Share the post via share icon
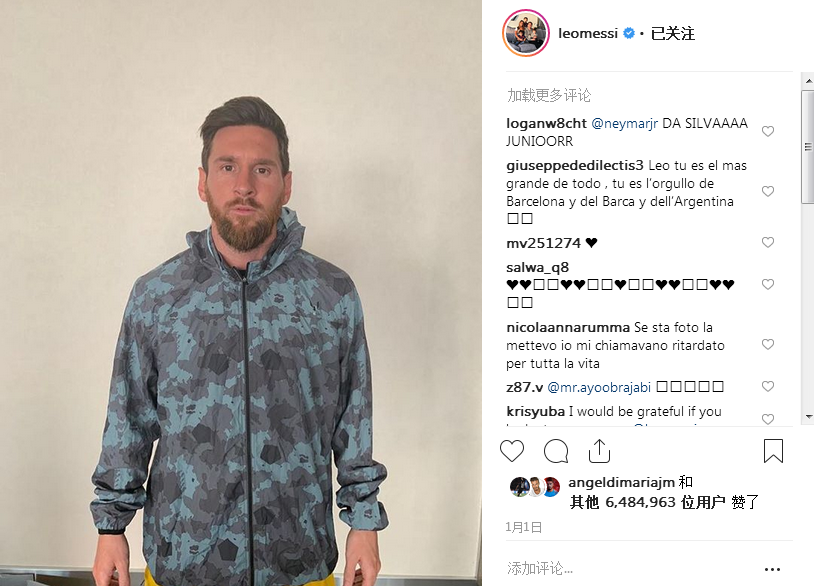Screen dimensions: 814x586 coord(599,451)
